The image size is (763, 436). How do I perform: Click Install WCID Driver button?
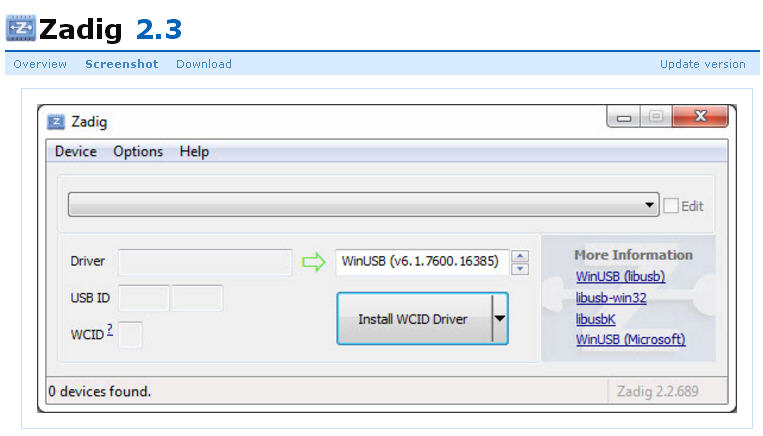tap(414, 319)
